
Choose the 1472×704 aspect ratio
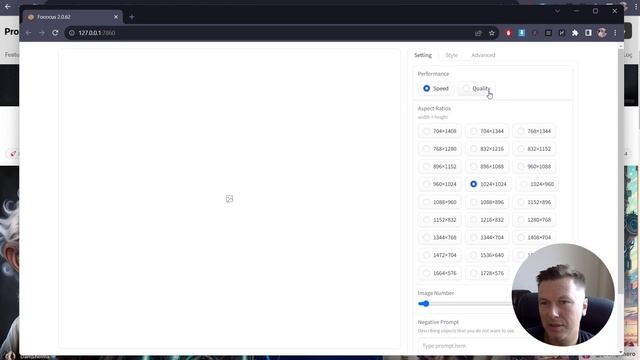point(440,255)
